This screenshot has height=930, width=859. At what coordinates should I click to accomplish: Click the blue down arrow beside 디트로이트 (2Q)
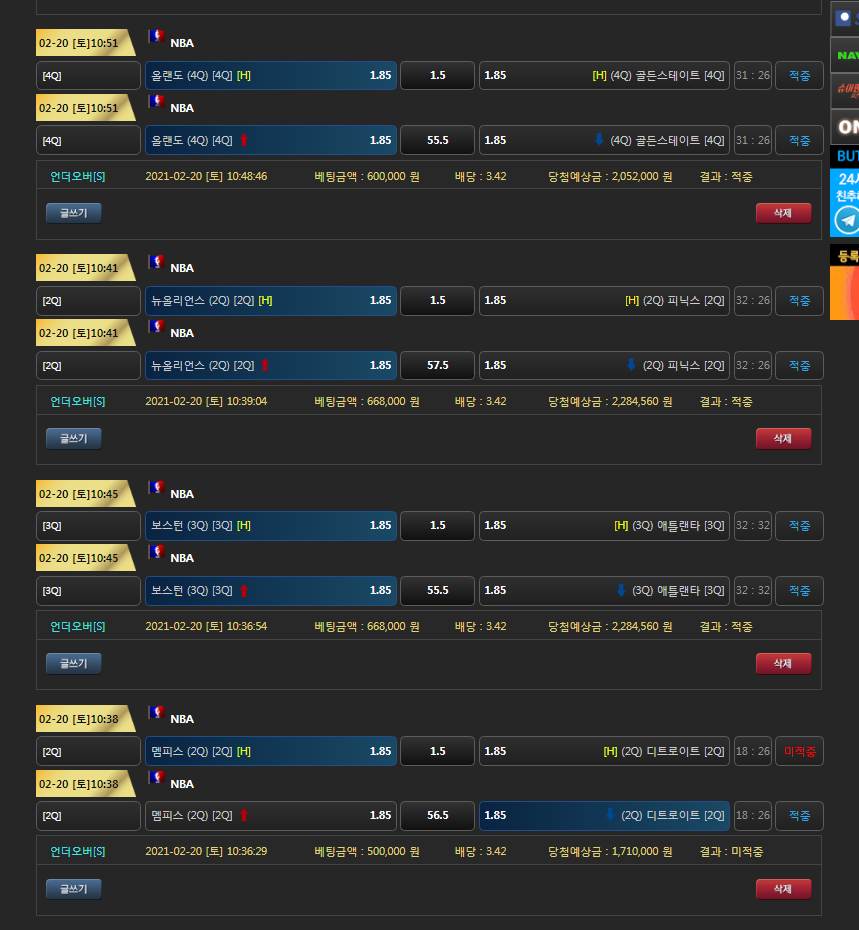610,815
